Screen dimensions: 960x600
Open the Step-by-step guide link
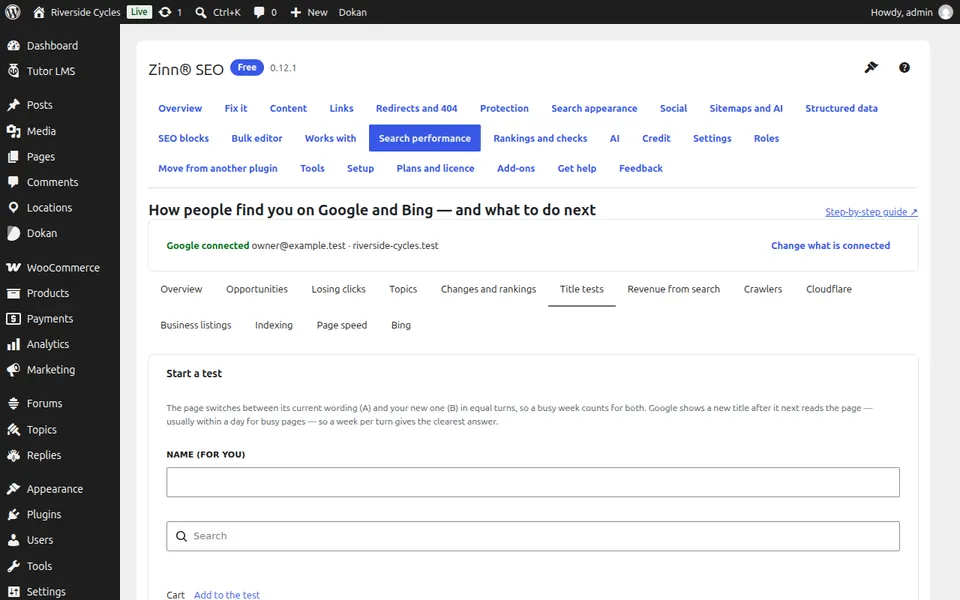pyautogui.click(x=871, y=212)
